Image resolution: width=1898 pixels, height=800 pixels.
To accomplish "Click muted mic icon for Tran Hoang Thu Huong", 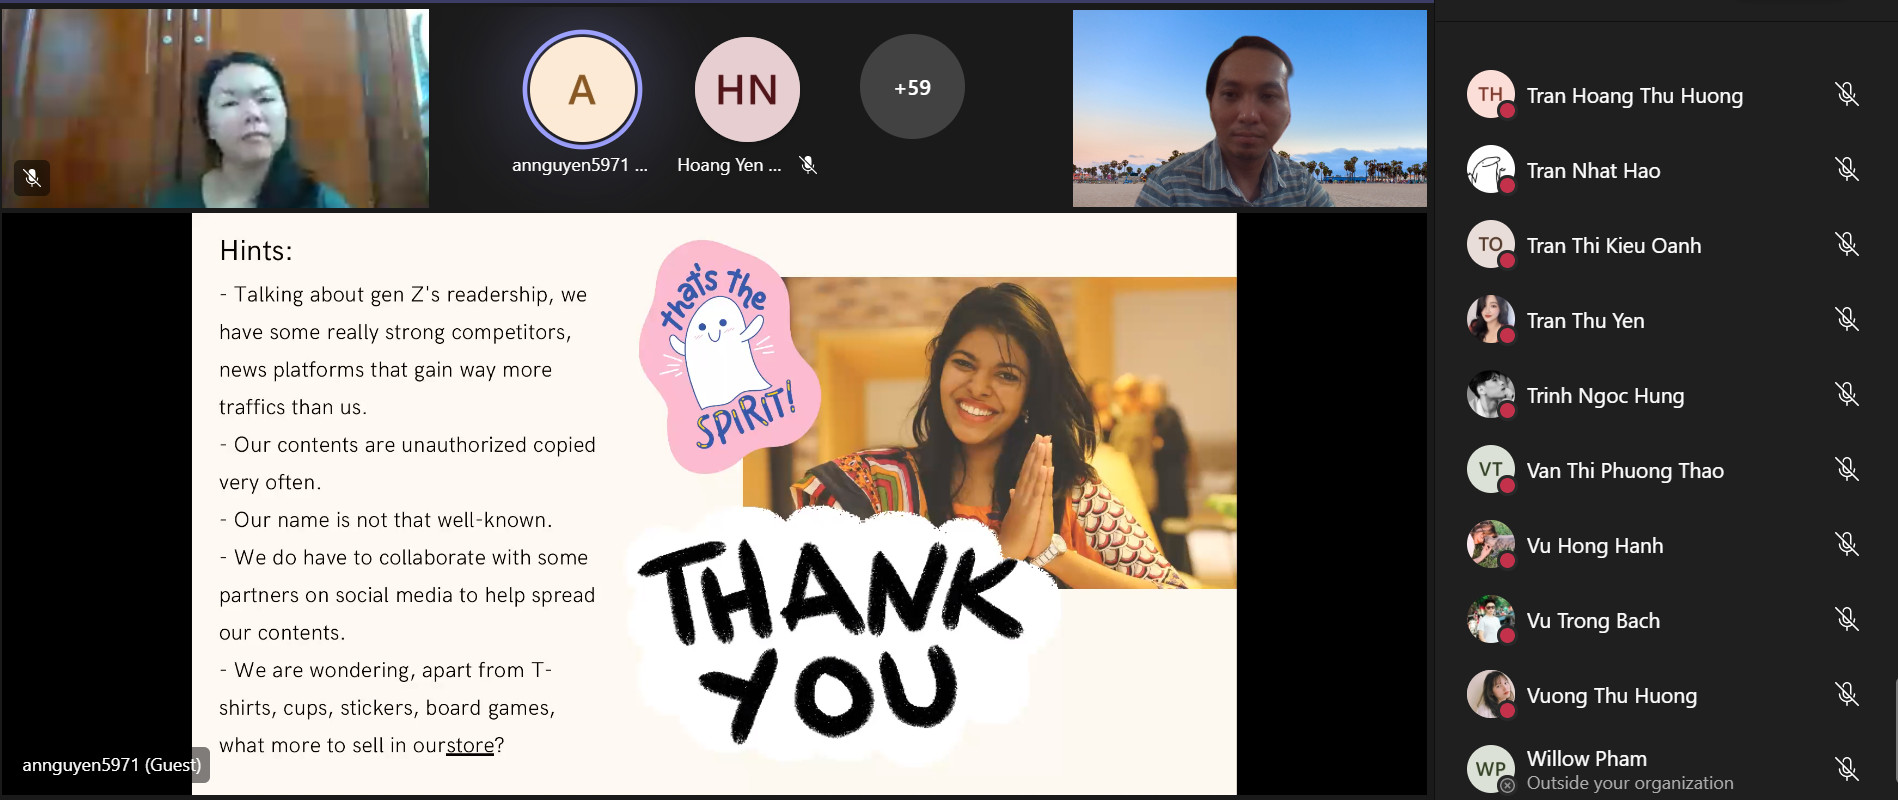I will pos(1847,95).
